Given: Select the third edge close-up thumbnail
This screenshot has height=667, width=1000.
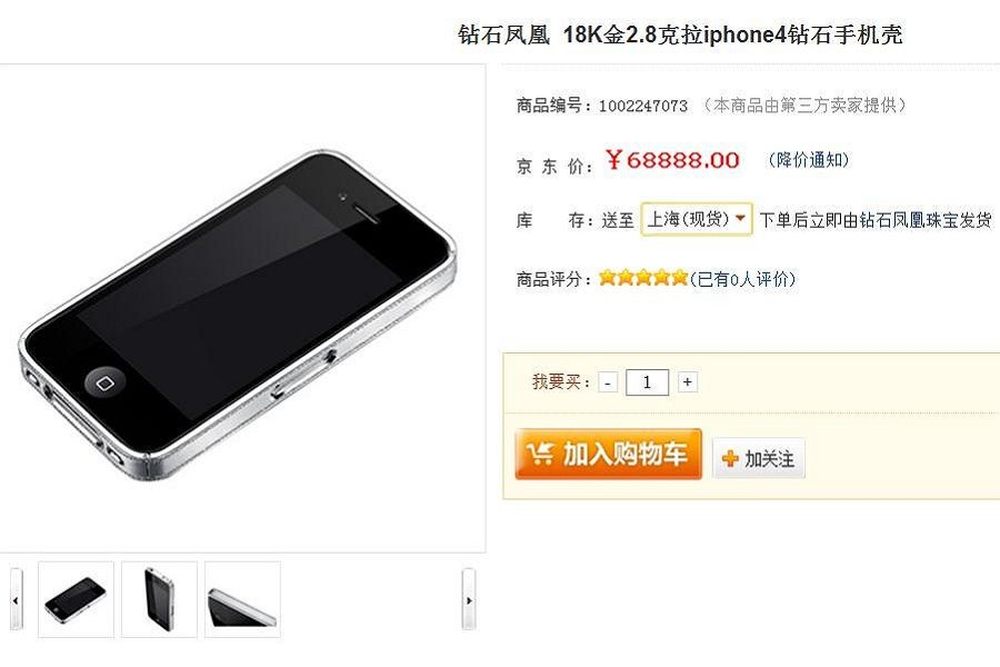Looking at the screenshot, I should click(x=242, y=599).
